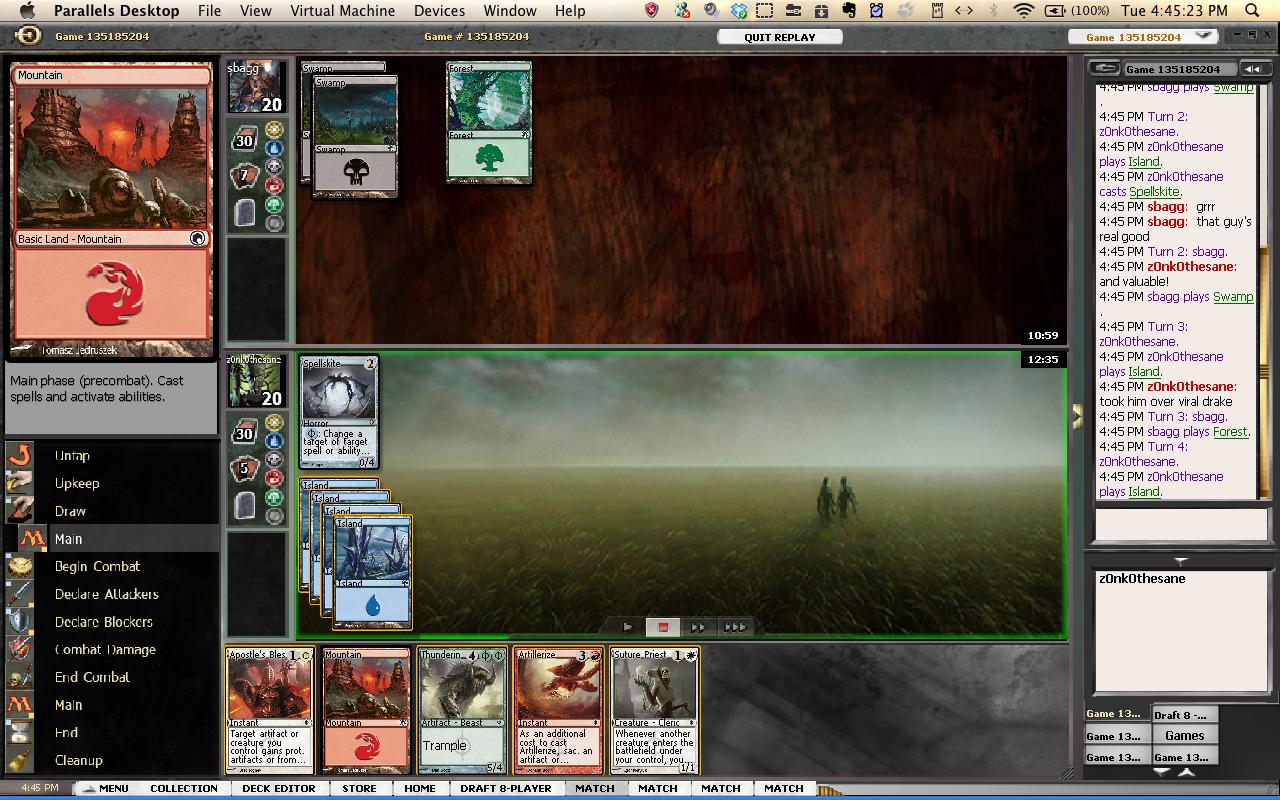The image size is (1280, 800).
Task: Select the Thundering Tanadon card in hand
Action: point(461,710)
